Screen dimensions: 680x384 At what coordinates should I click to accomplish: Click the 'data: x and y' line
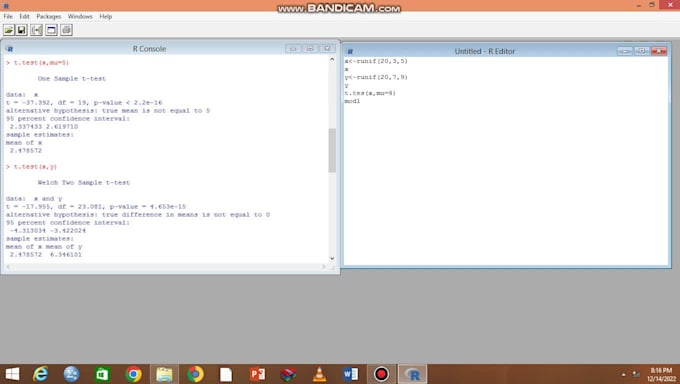[34, 199]
